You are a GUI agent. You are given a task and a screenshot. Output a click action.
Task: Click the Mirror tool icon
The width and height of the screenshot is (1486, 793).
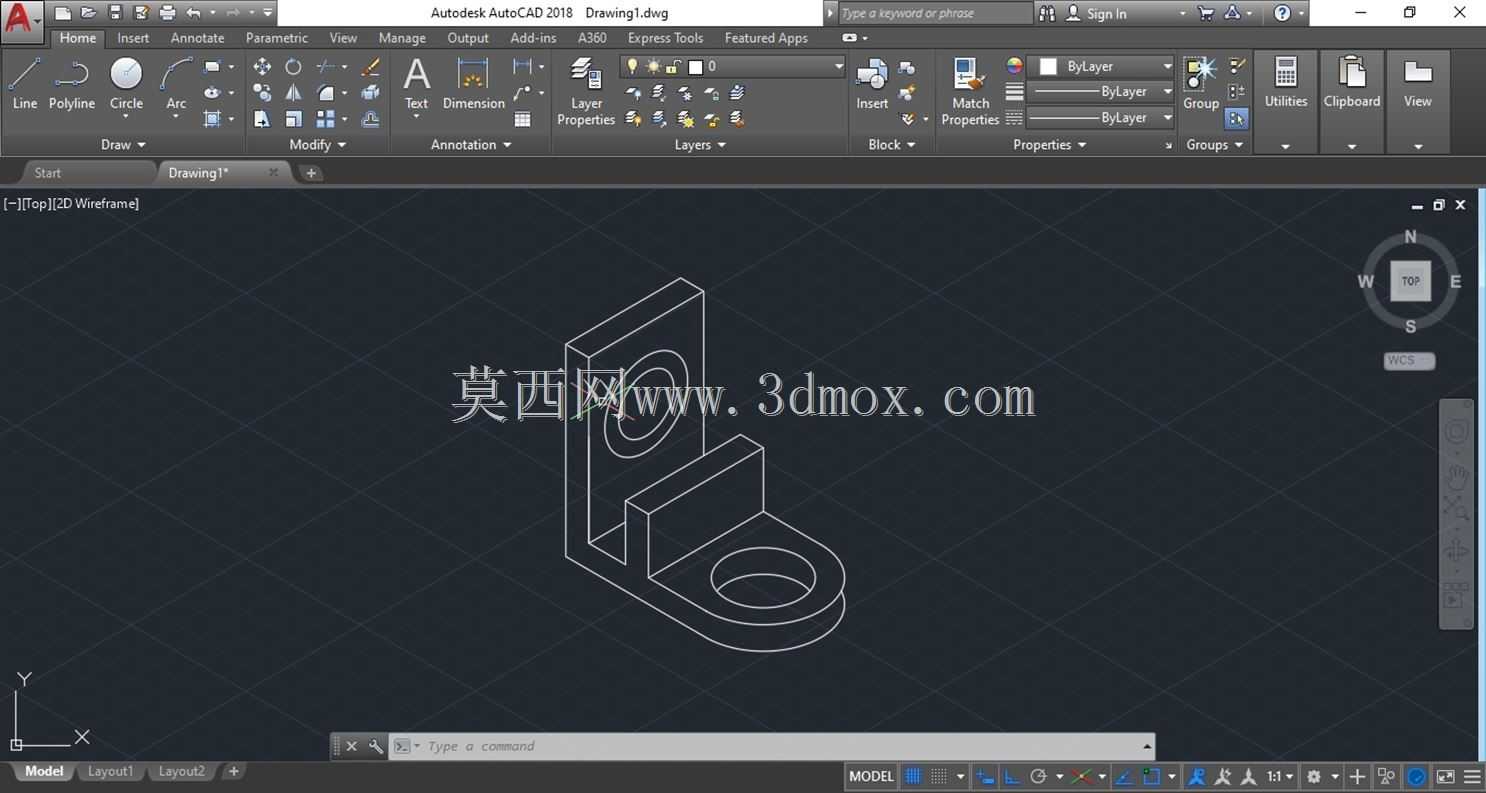click(x=293, y=93)
